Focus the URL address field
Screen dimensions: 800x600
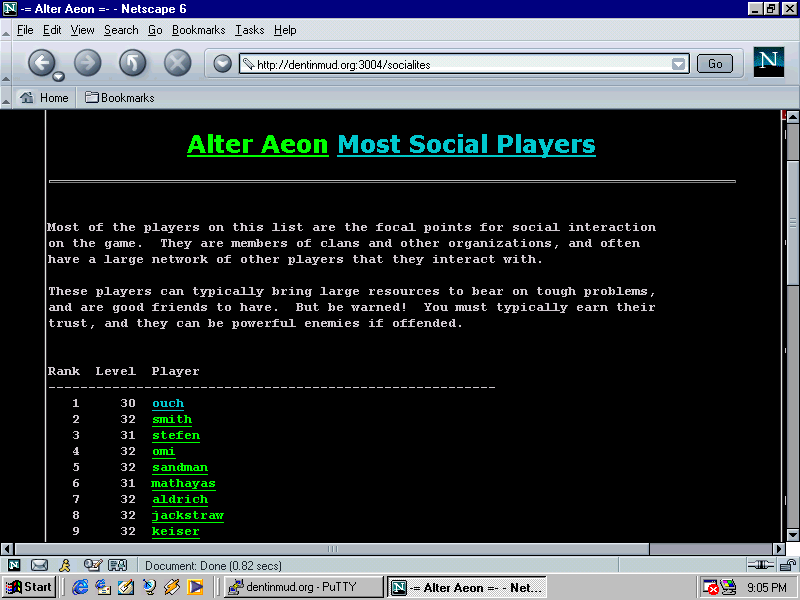tap(463, 64)
